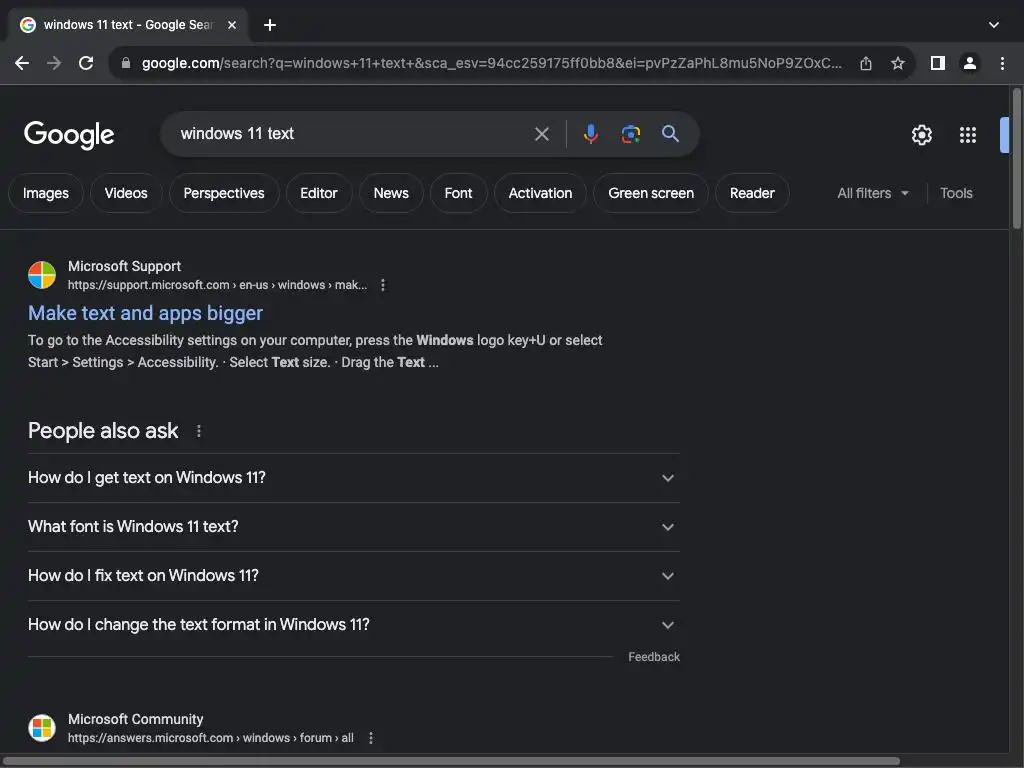The image size is (1024, 768).
Task: View site information lock icon
Action: (126, 63)
